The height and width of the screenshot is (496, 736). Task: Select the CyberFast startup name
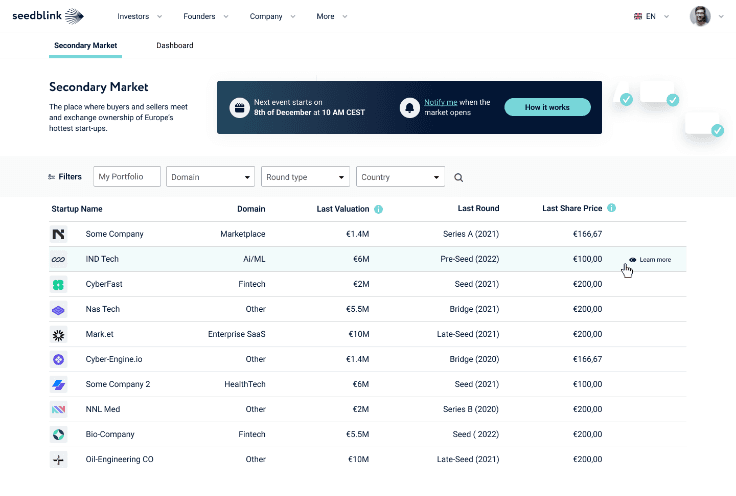click(x=104, y=284)
